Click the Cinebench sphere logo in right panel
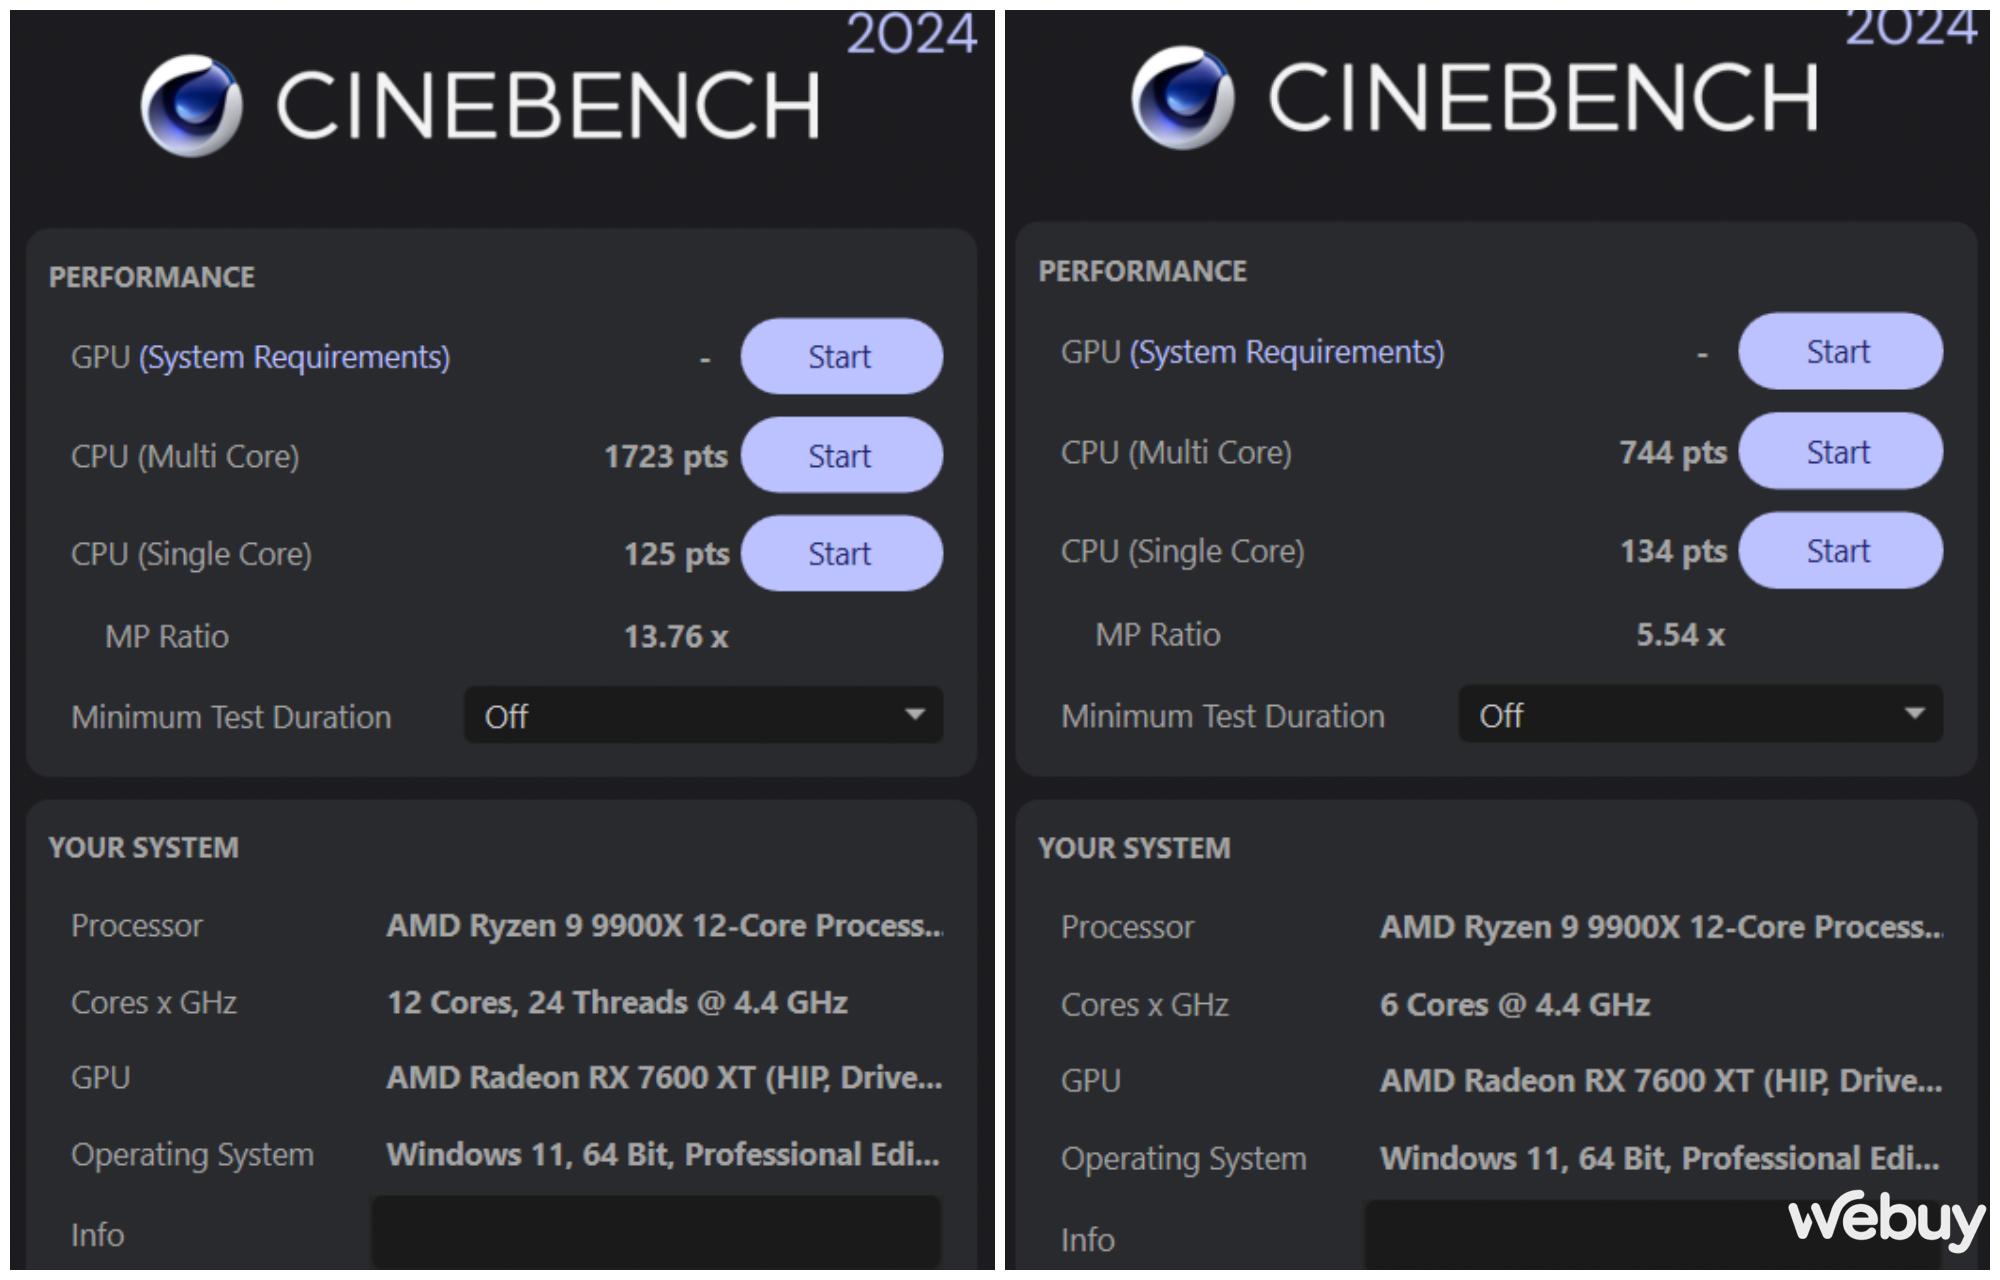 coord(1183,98)
